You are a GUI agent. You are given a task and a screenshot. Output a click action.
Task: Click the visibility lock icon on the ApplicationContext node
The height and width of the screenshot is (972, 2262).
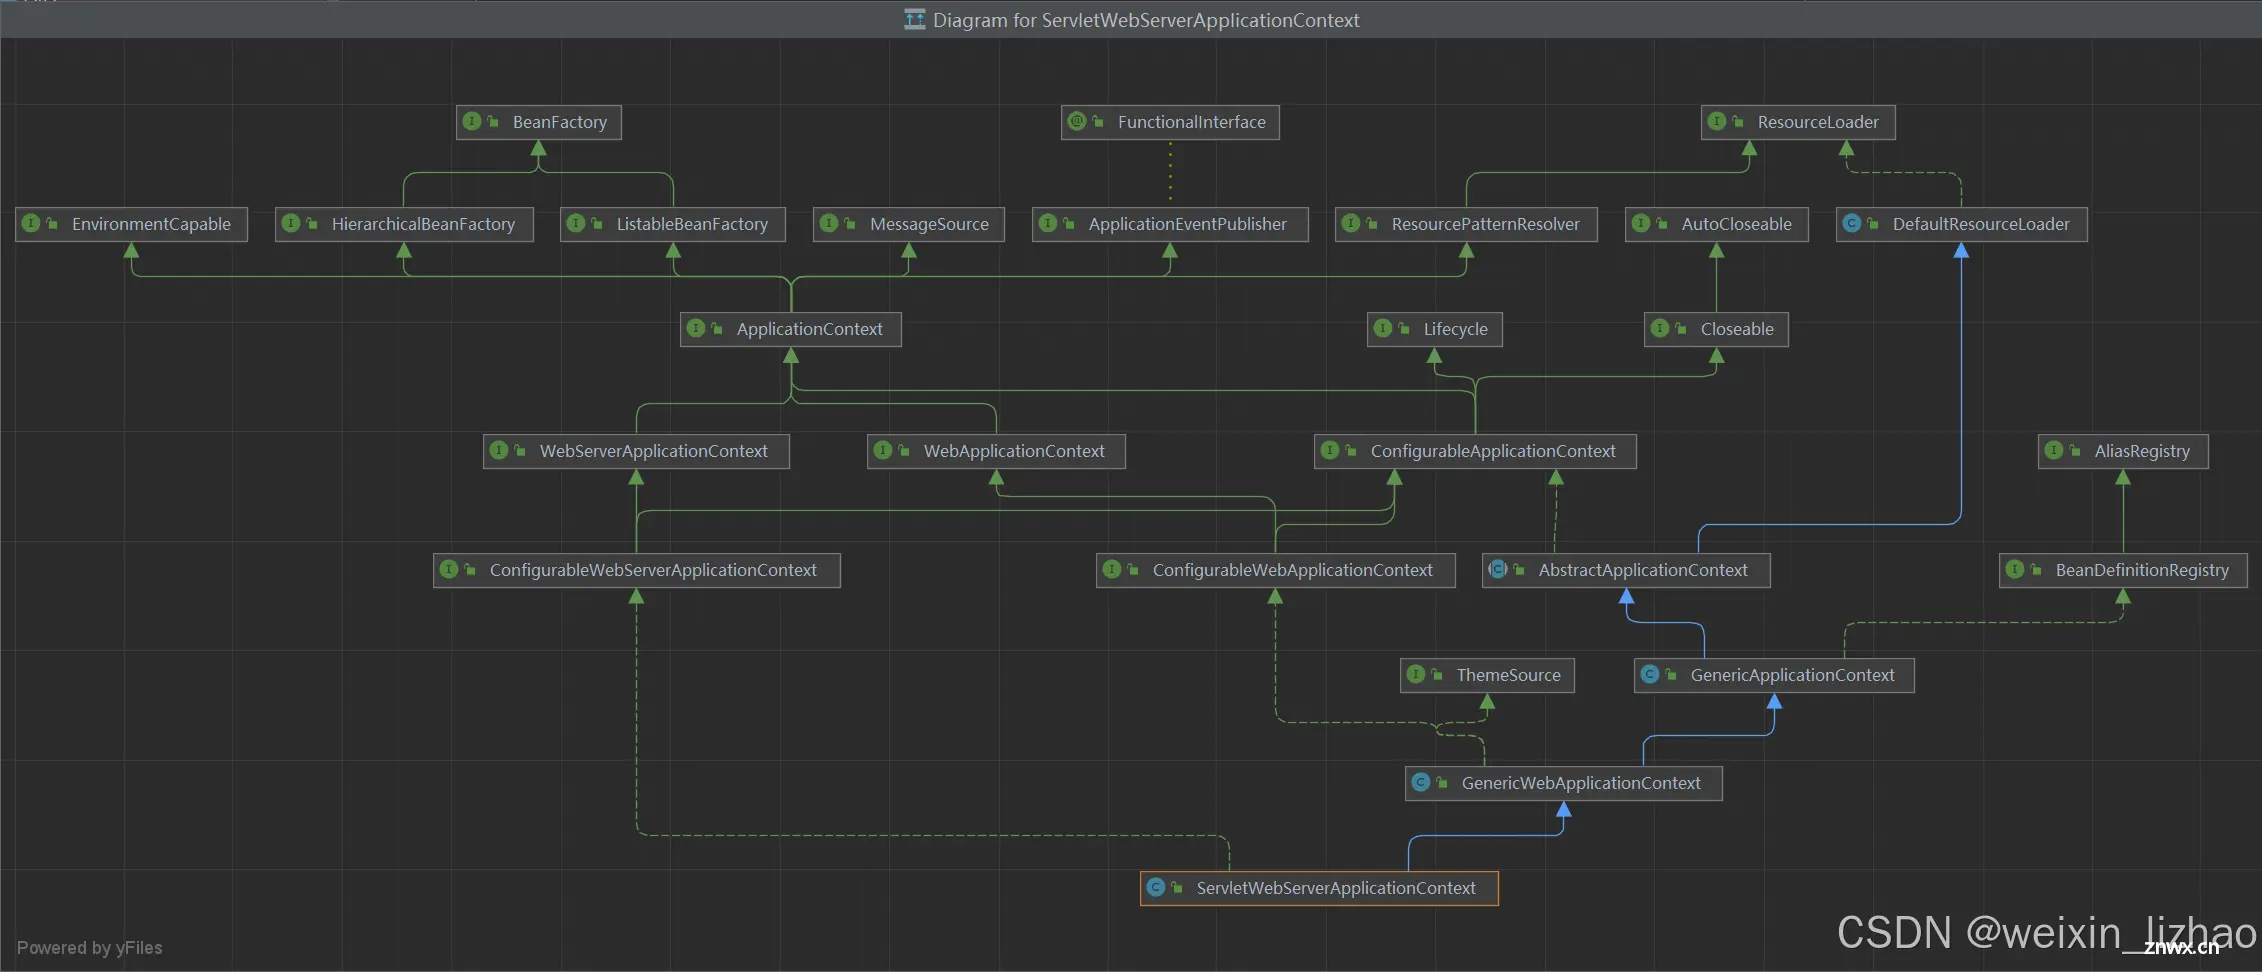click(x=717, y=328)
